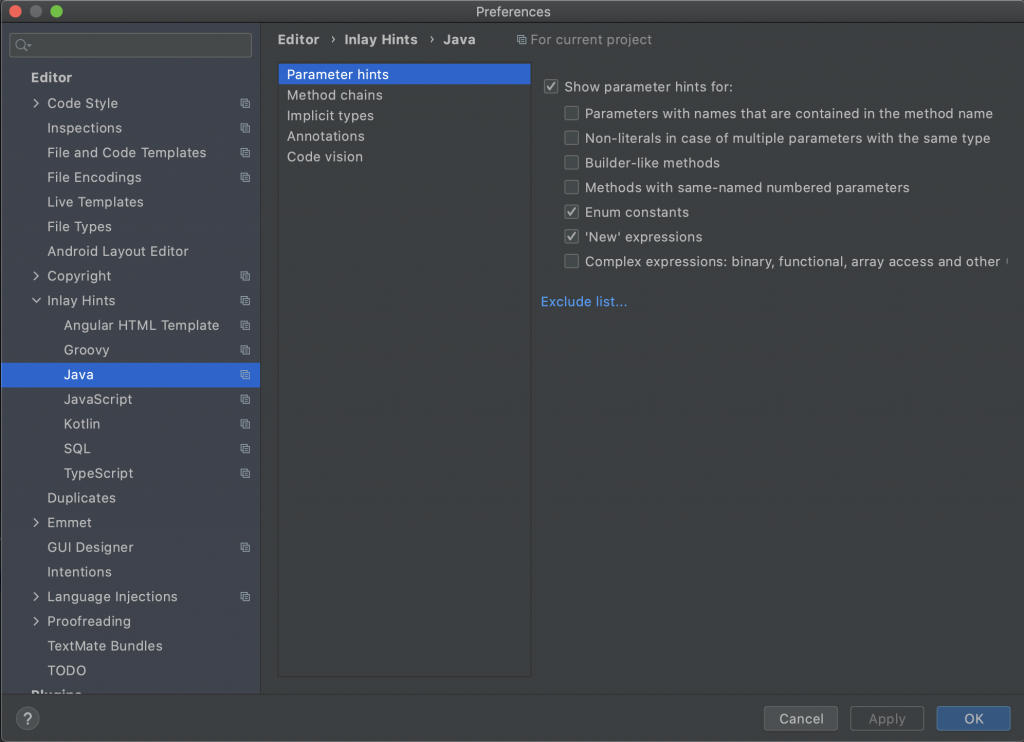The image size is (1024, 742).
Task: Select Code vision hint category
Action: click(x=325, y=157)
